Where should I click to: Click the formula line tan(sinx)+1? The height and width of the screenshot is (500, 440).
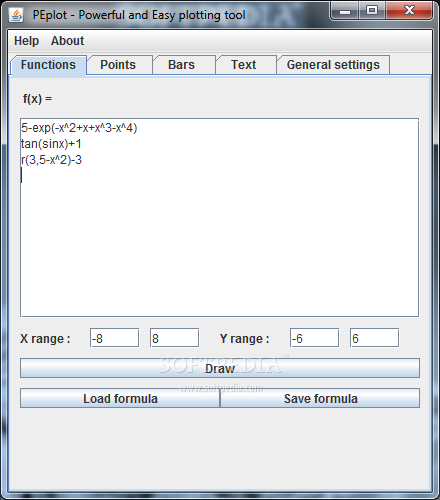pyautogui.click(x=51, y=144)
